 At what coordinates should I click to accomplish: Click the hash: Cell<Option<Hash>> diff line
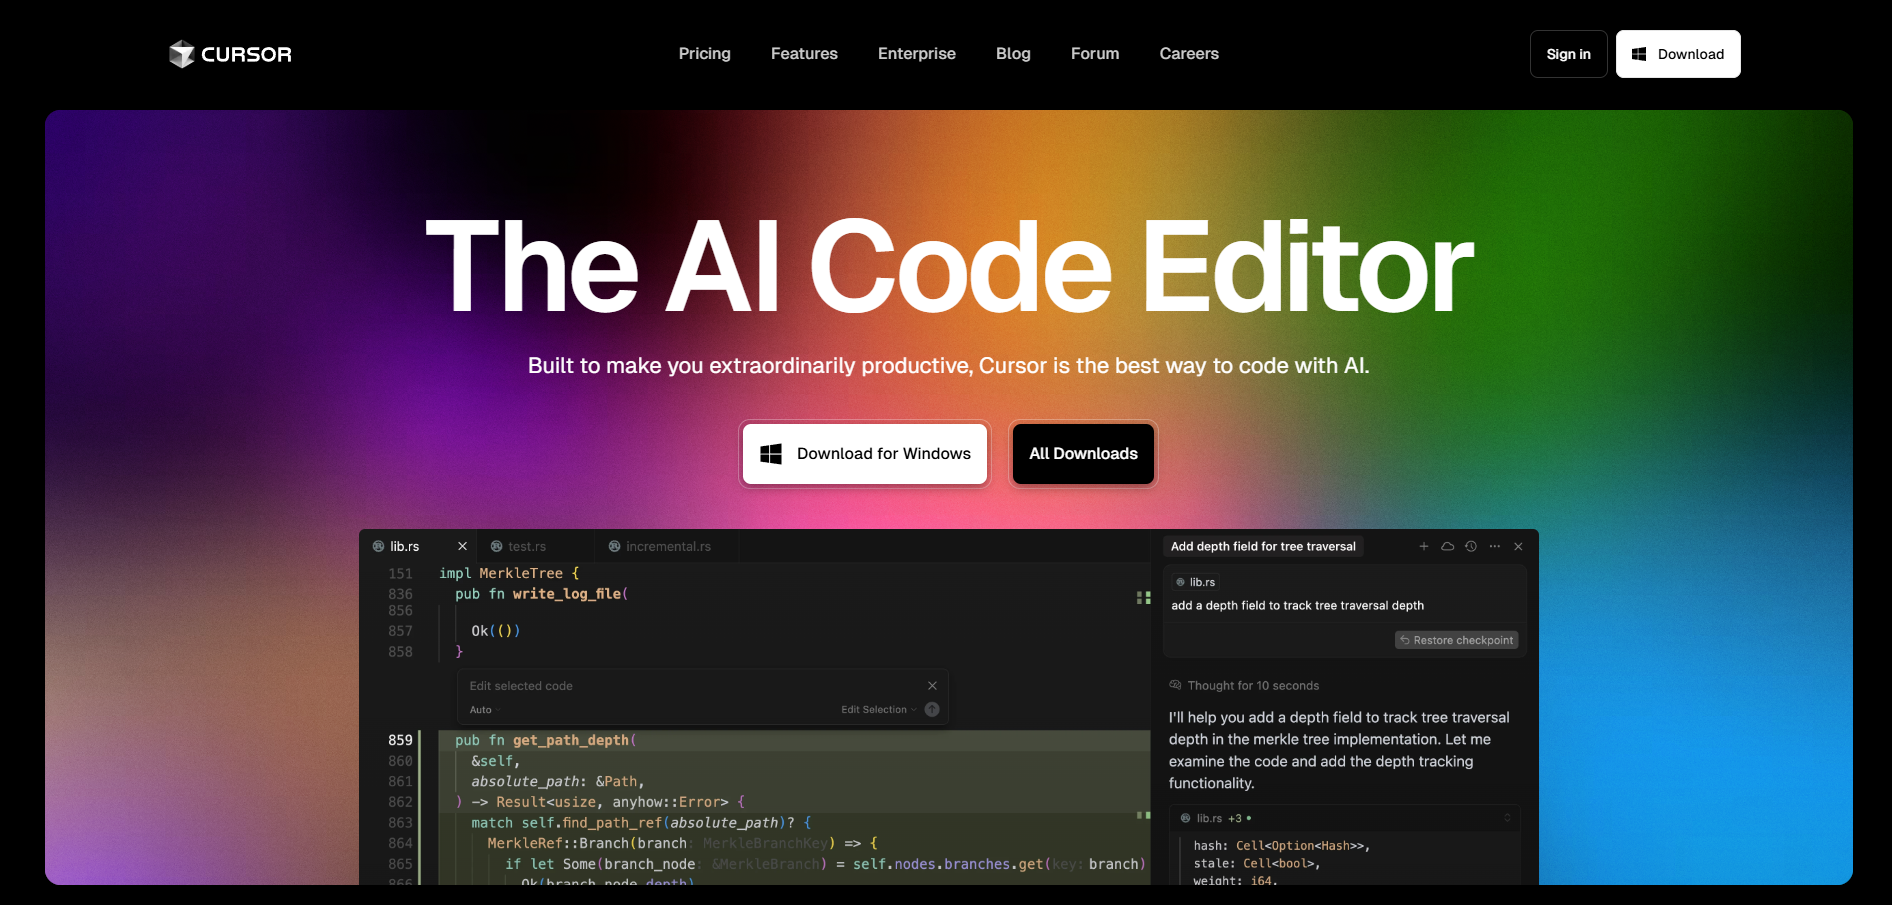coord(1281,846)
